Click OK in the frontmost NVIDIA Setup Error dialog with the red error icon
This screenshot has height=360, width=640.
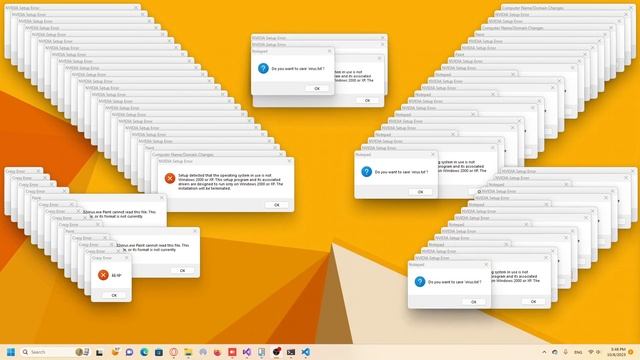[276, 205]
